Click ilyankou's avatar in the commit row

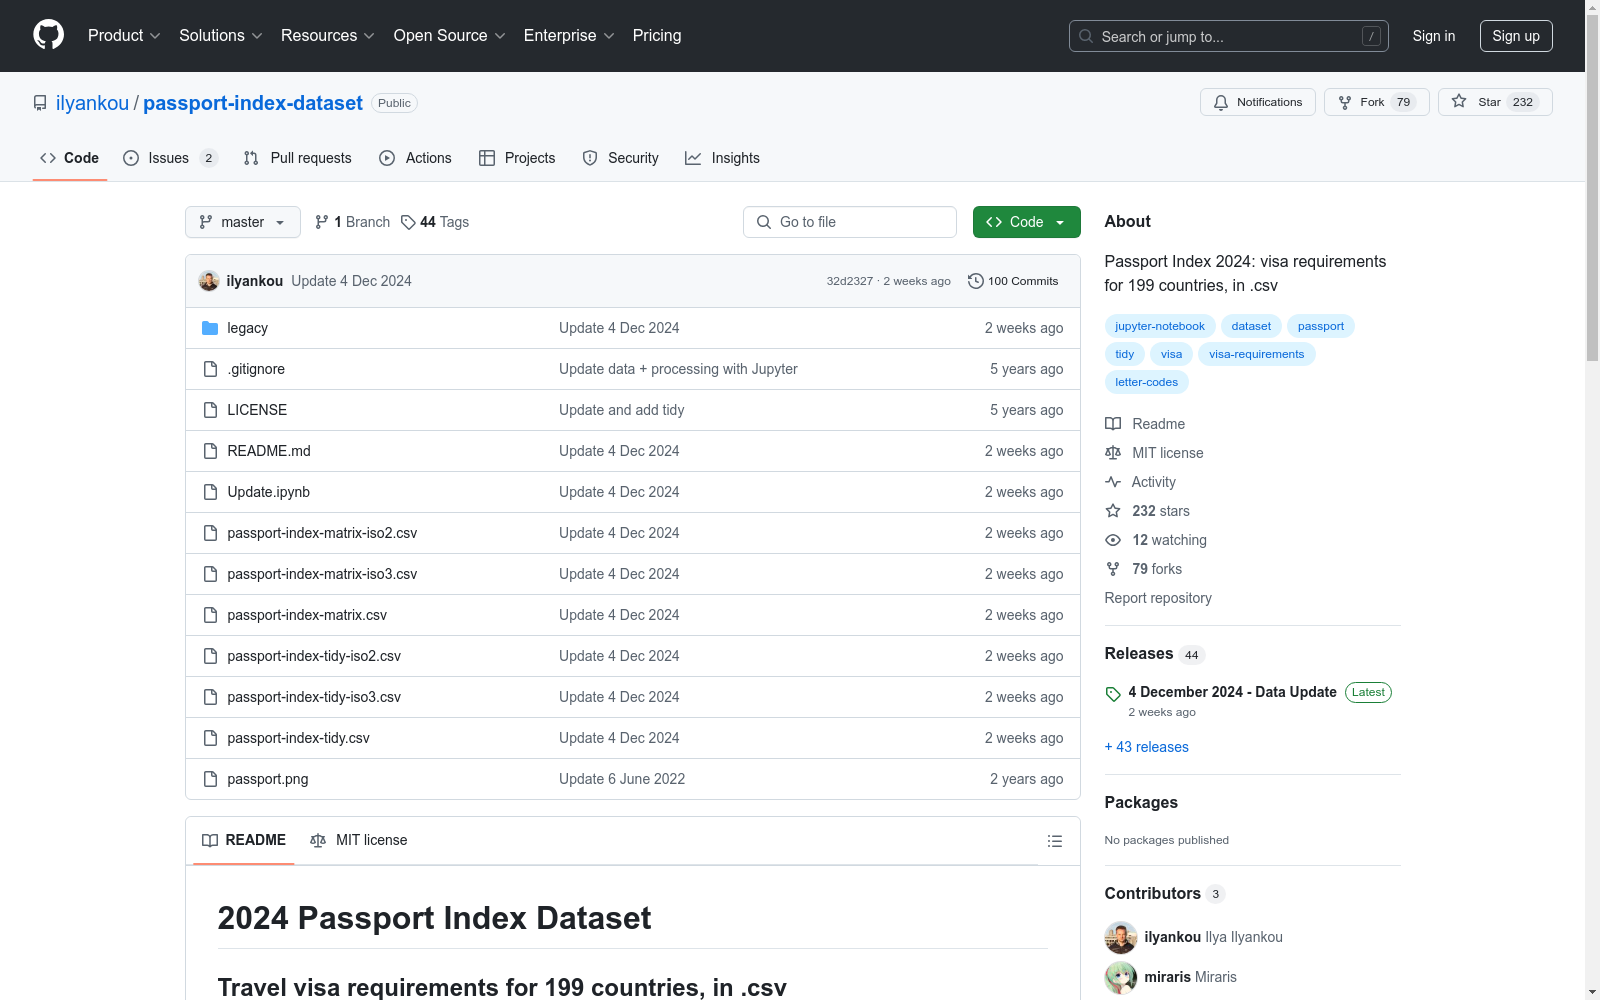(x=209, y=281)
